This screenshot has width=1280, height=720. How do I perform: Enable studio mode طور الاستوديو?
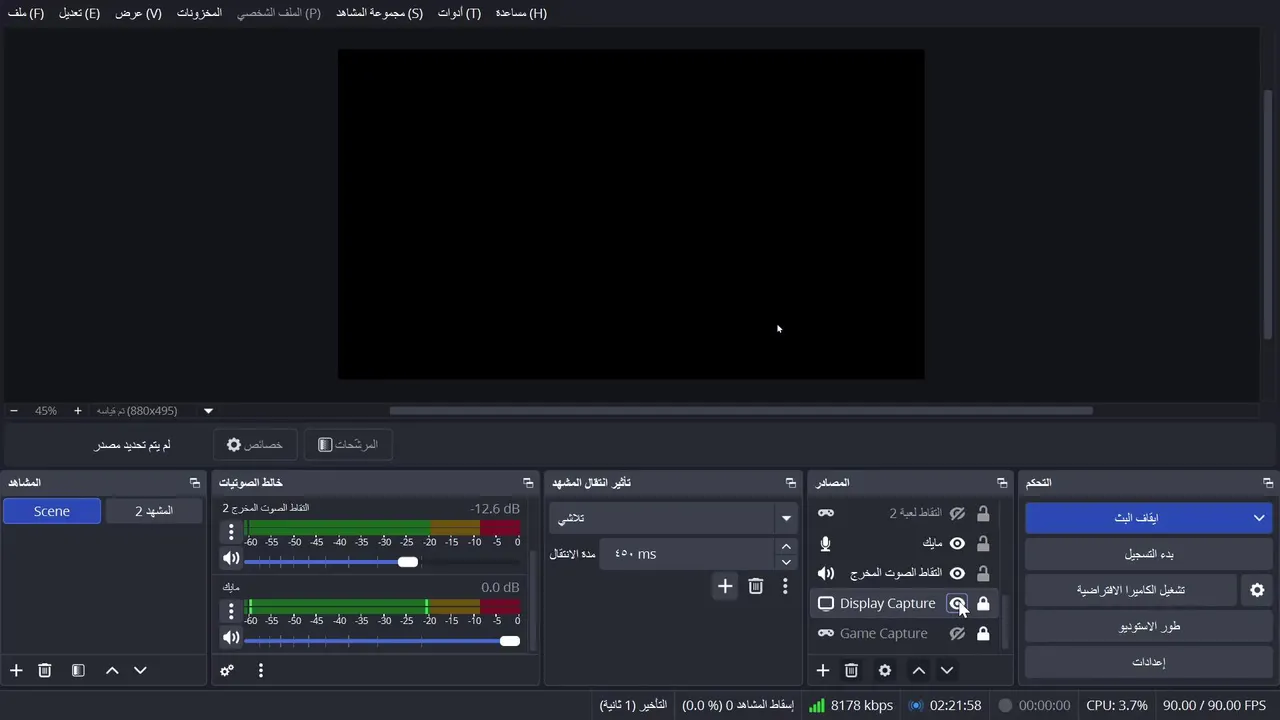[1149, 626]
